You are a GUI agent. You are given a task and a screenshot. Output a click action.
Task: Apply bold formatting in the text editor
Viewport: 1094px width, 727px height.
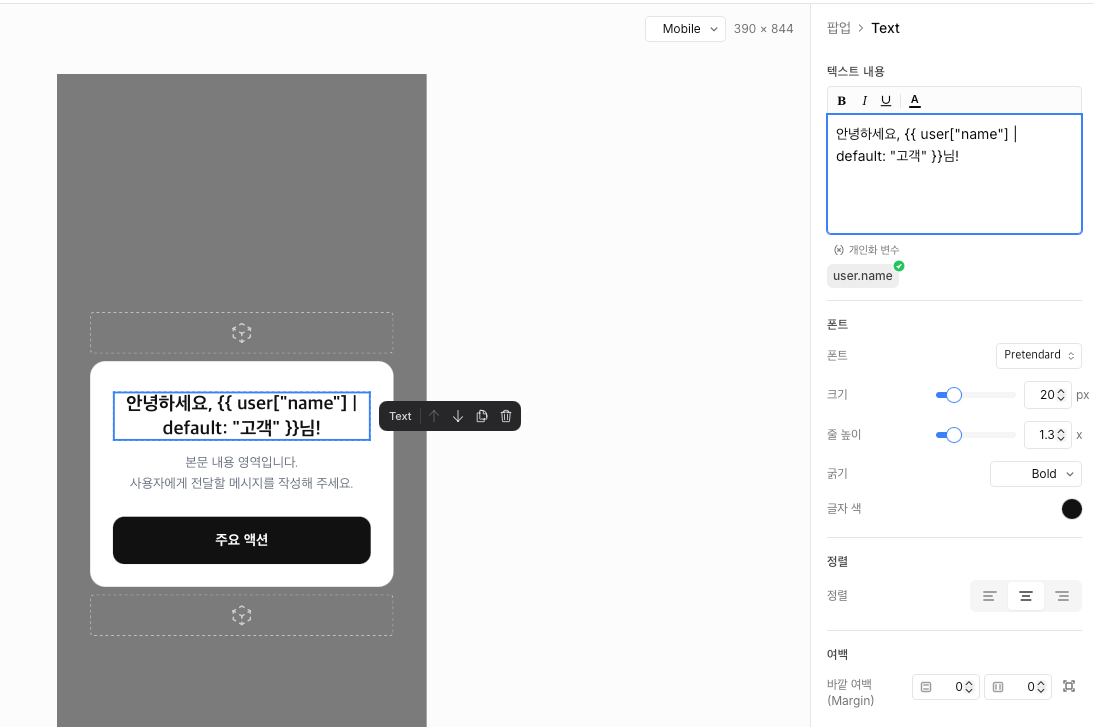pos(841,100)
